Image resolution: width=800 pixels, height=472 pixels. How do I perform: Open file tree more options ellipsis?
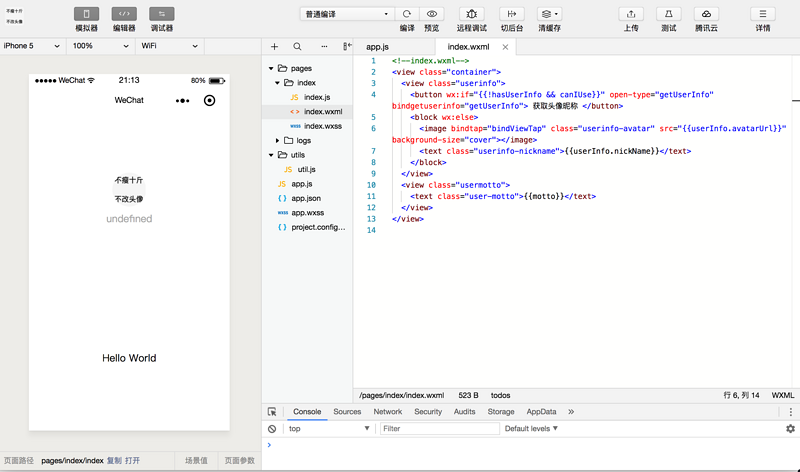pyautogui.click(x=324, y=46)
